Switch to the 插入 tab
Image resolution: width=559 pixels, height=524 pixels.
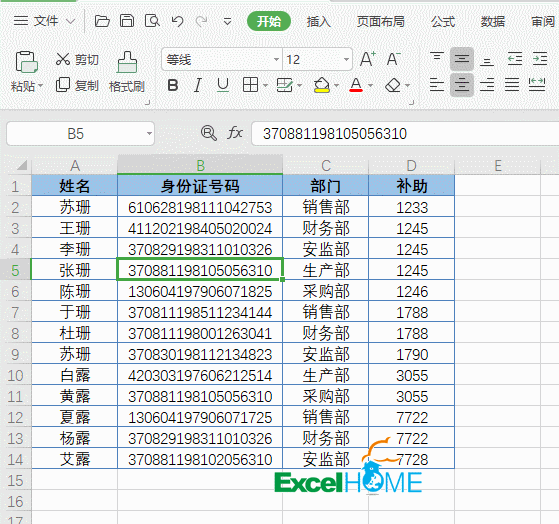[318, 22]
